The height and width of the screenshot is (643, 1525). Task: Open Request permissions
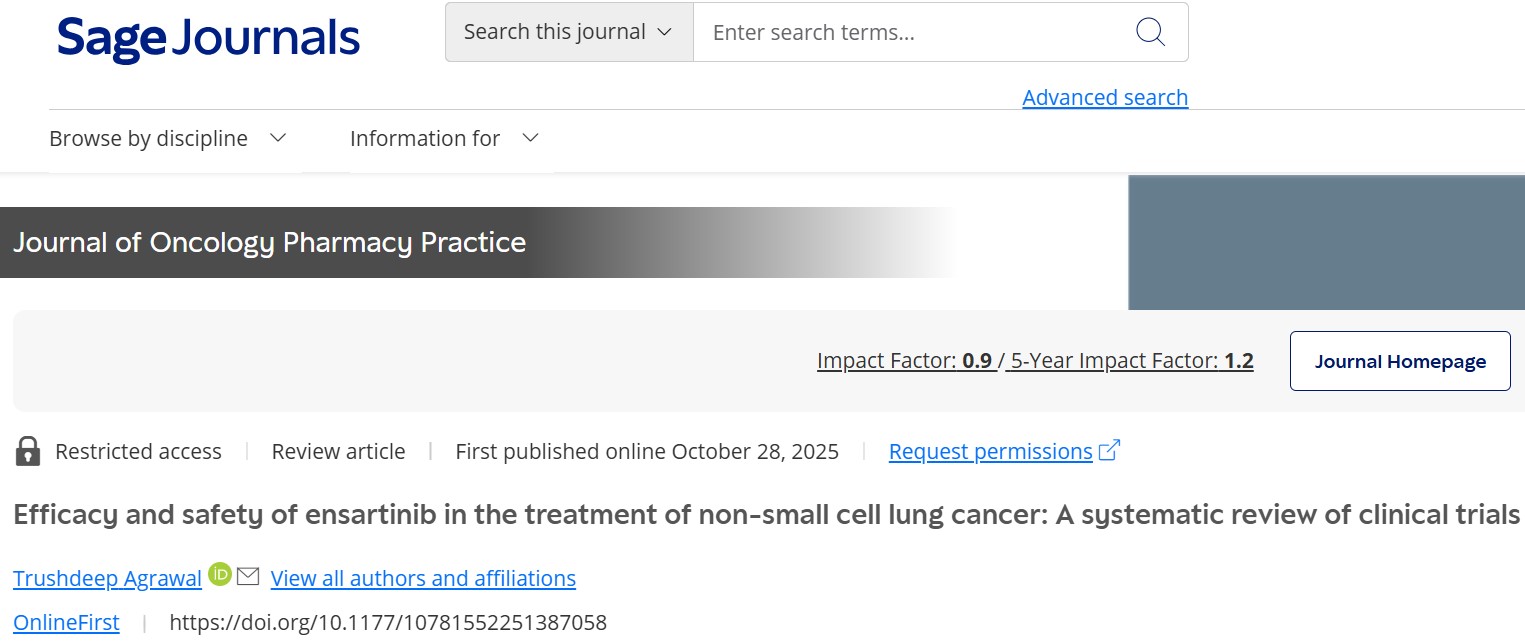coord(989,451)
